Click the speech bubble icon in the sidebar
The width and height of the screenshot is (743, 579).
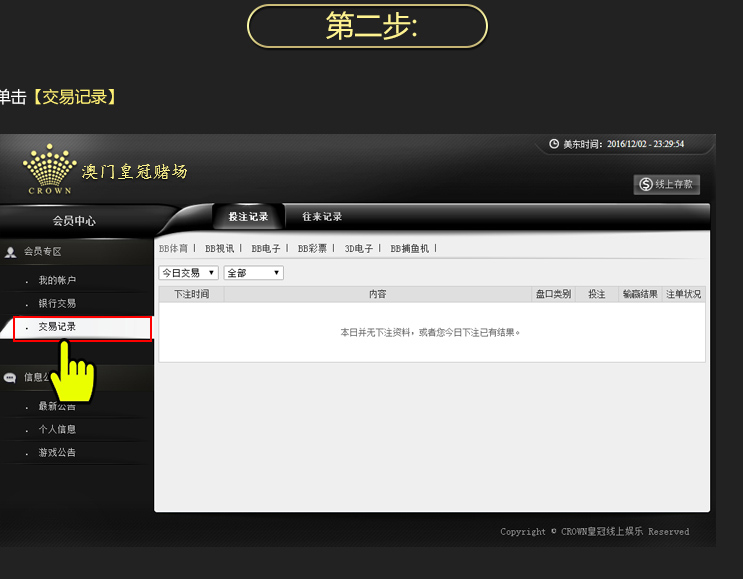11,378
